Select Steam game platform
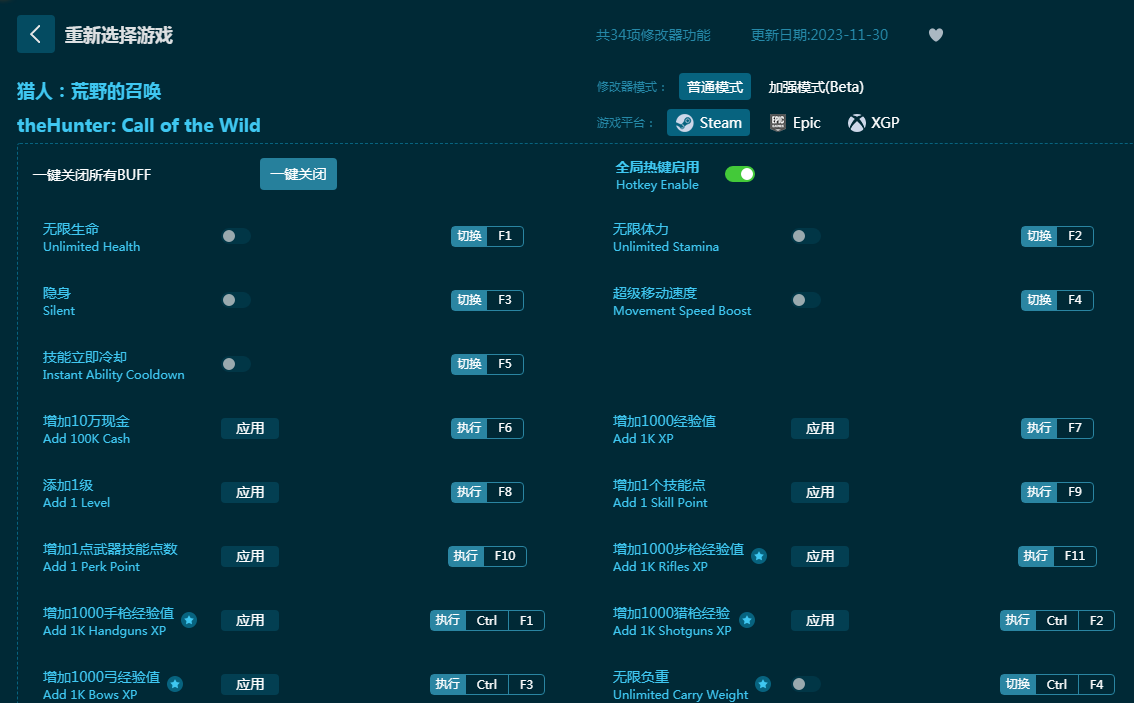This screenshot has width=1134, height=703. [x=708, y=123]
